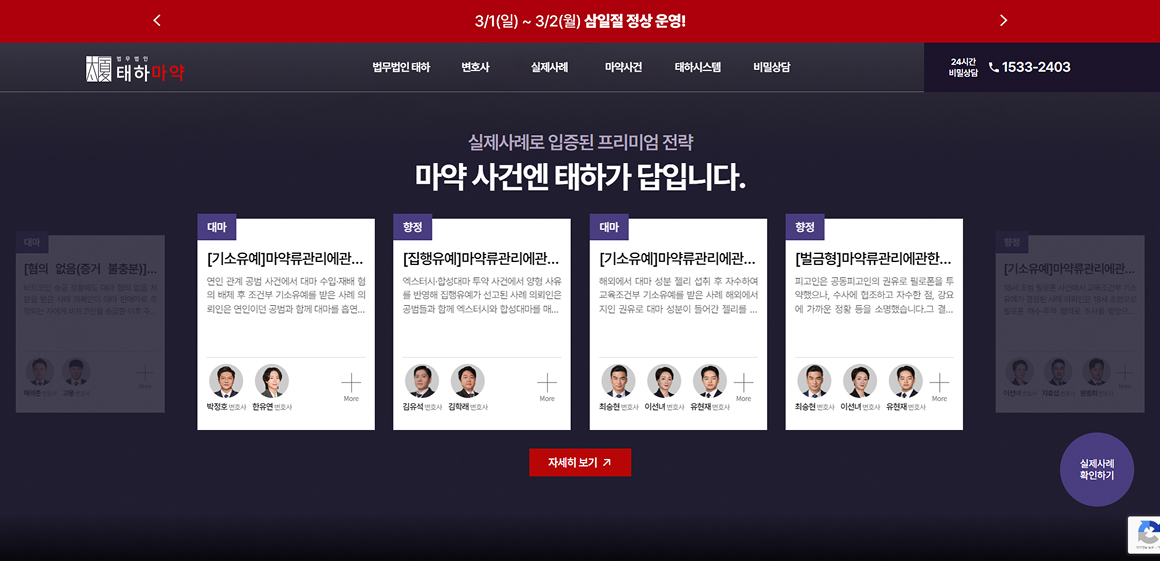This screenshot has width=1160, height=561.
Task: Click the left arrow in red banner
Action: click(x=157, y=21)
